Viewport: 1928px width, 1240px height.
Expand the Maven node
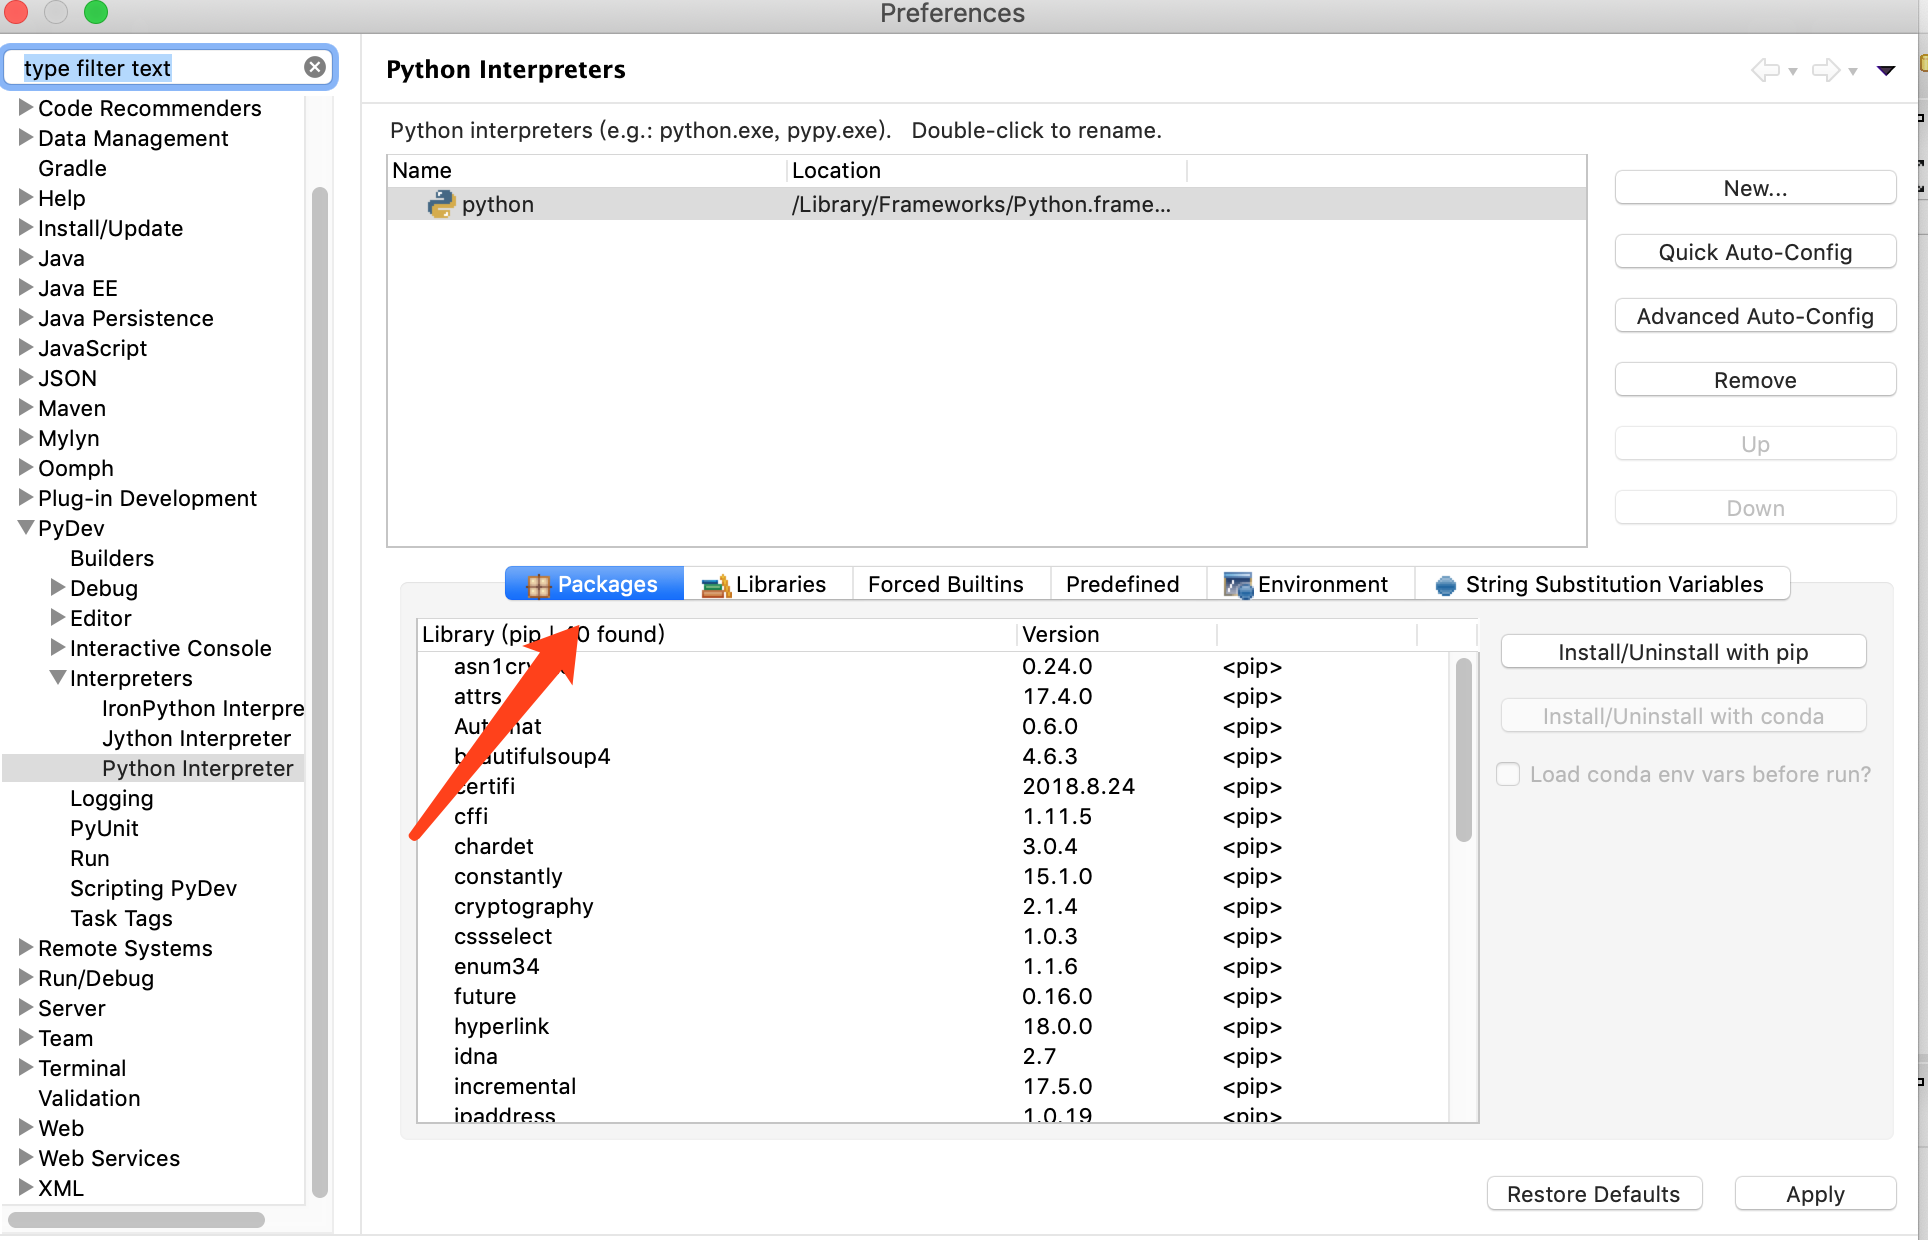pyautogui.click(x=26, y=407)
